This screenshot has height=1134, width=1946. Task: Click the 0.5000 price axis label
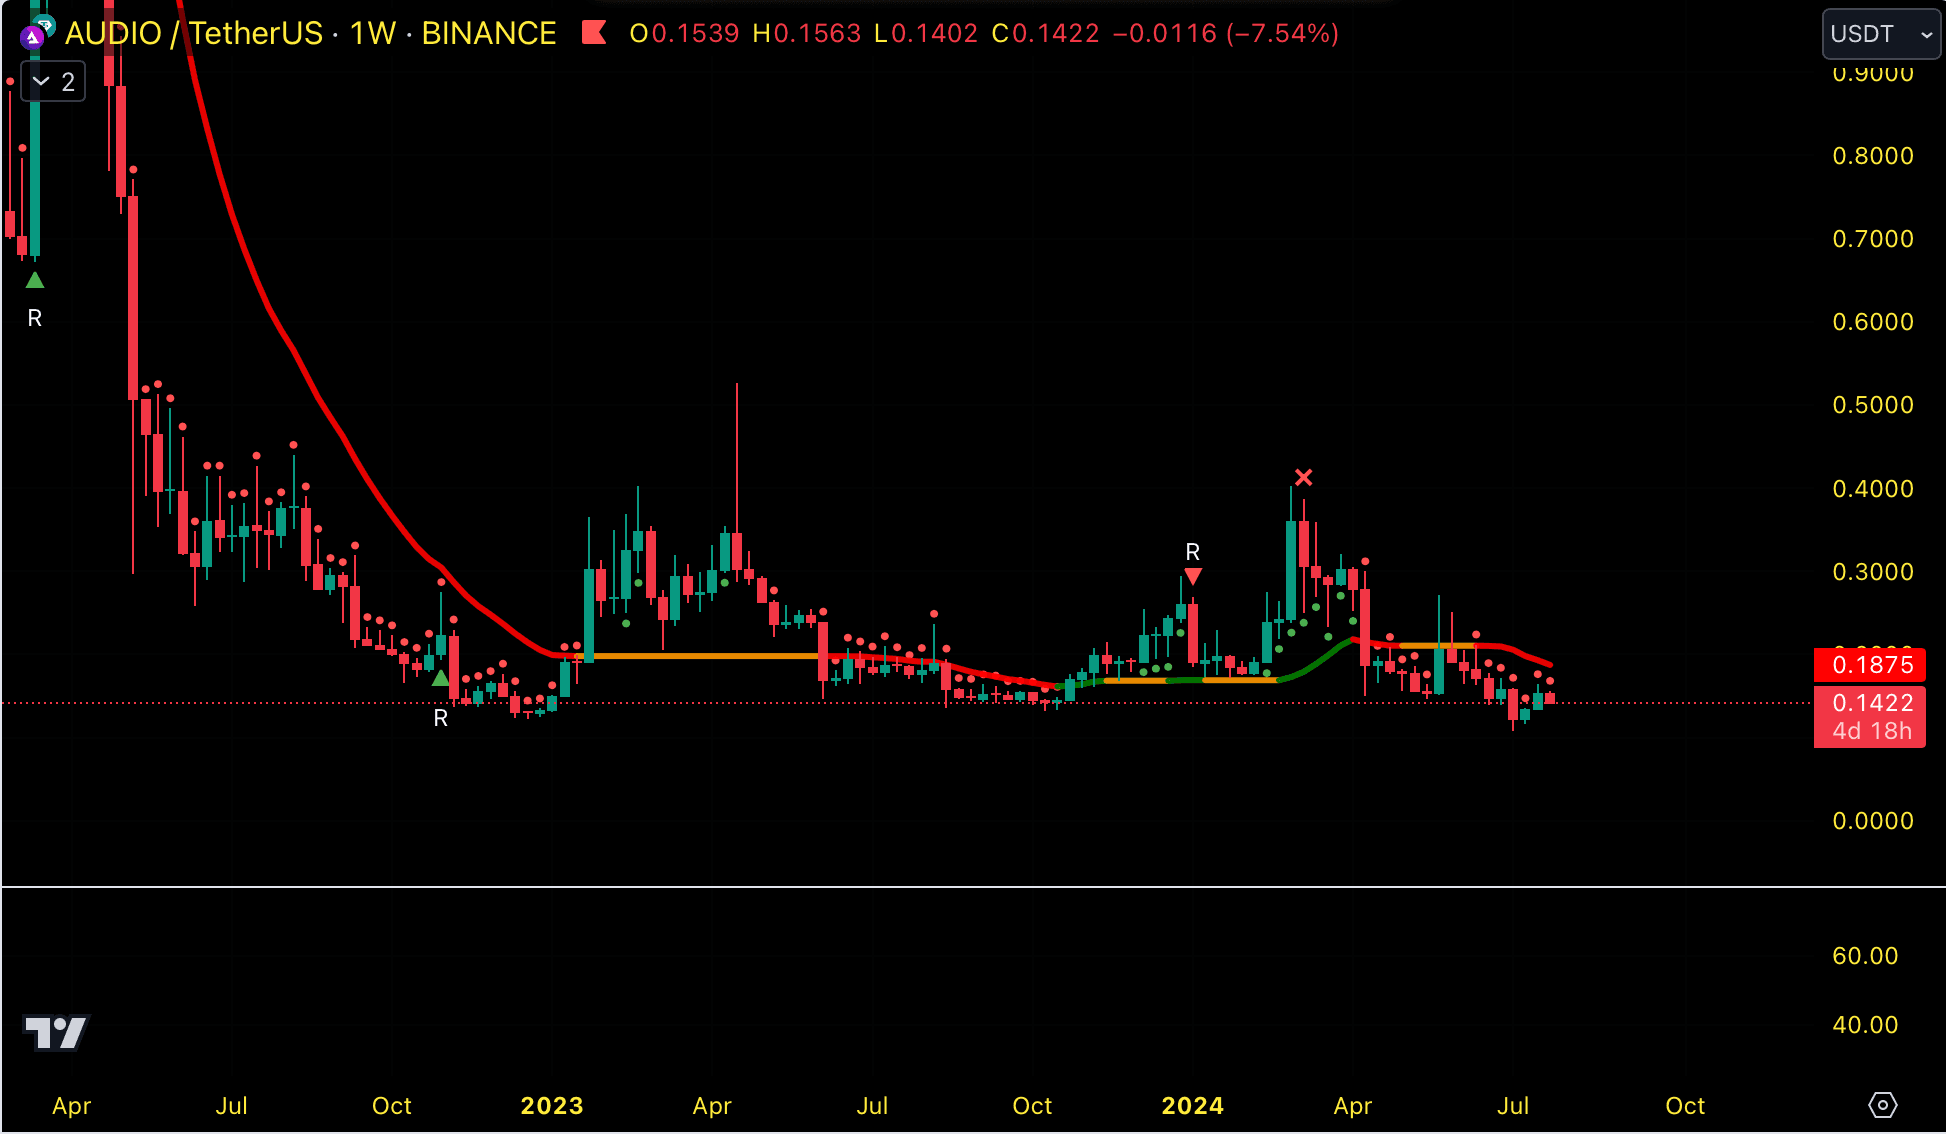pos(1872,405)
